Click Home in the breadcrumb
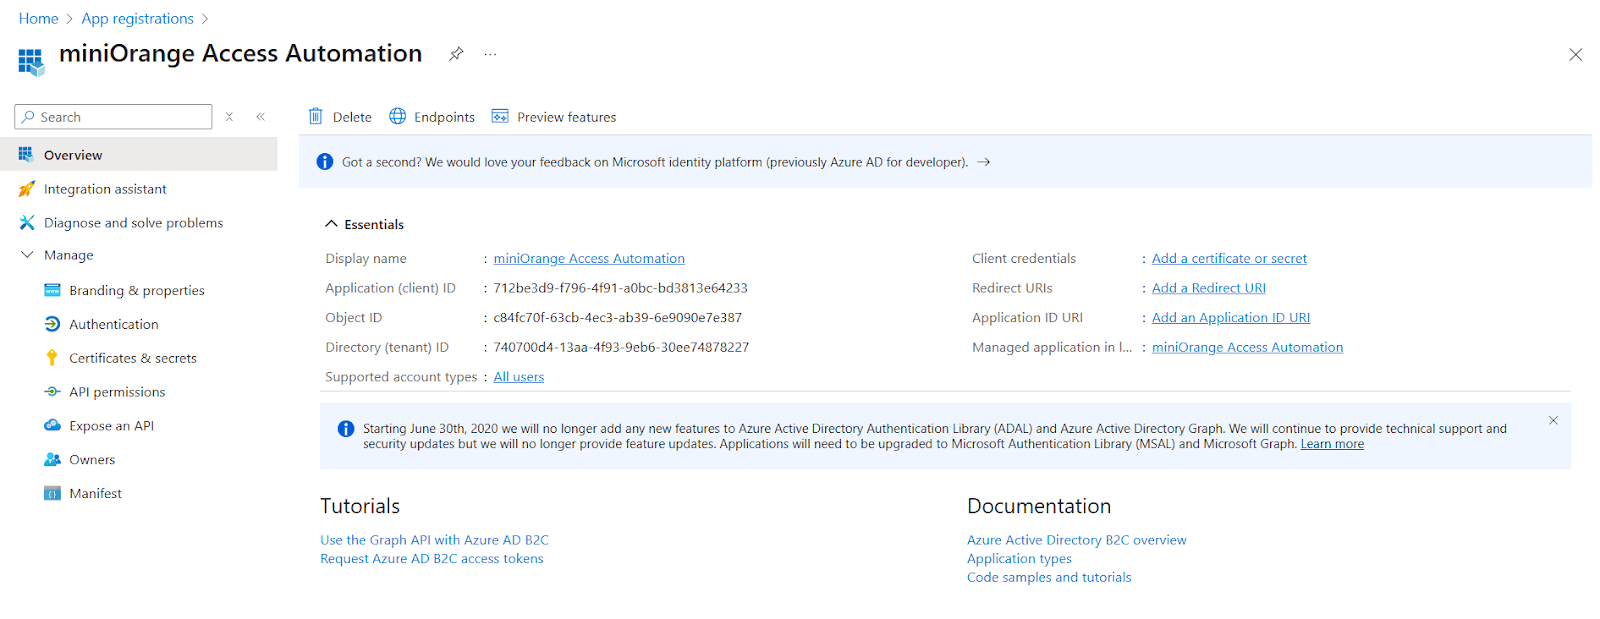This screenshot has height=619, width=1600. (x=38, y=18)
